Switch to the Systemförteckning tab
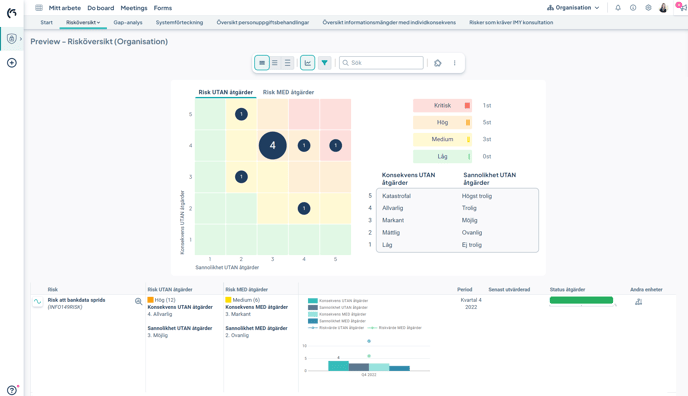This screenshot has height=396, width=688. pos(179,22)
